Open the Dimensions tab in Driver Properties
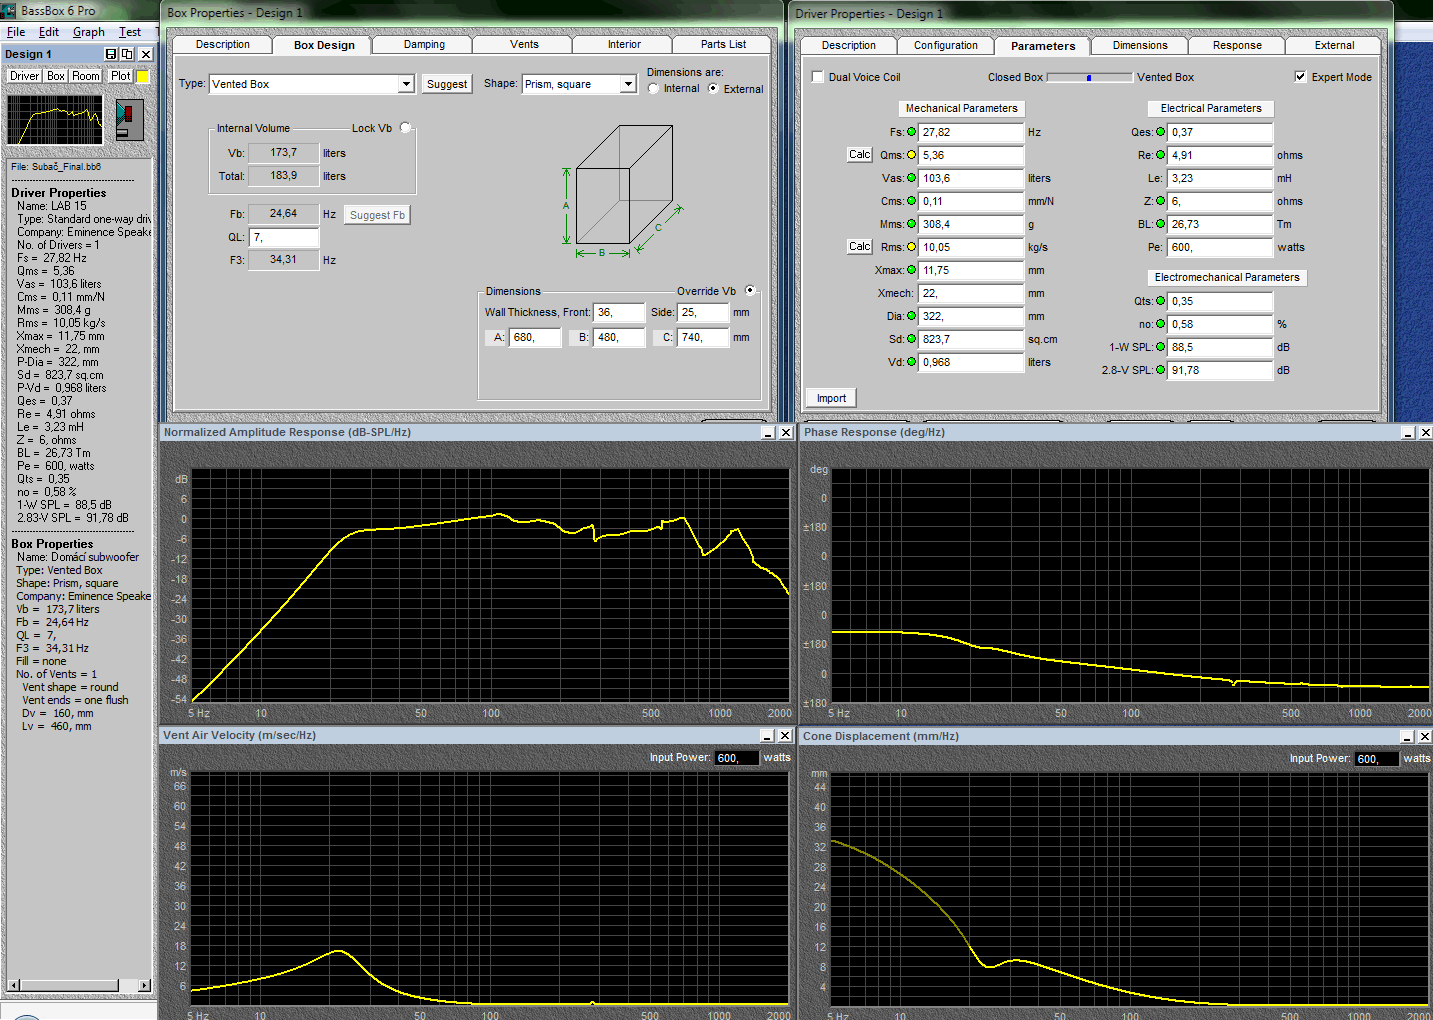The width and height of the screenshot is (1433, 1020). 1140,46
